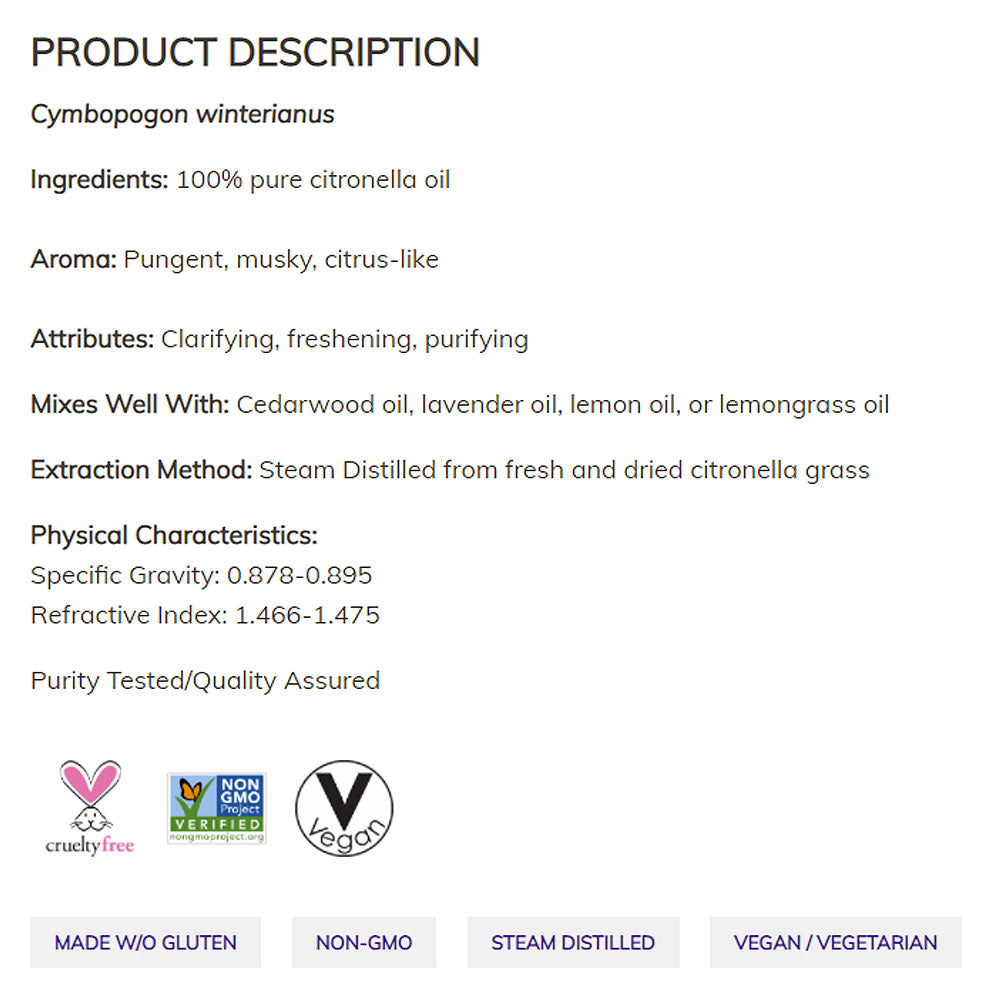Click the Physical Characteristics heading
The image size is (1000, 1000).
click(174, 535)
